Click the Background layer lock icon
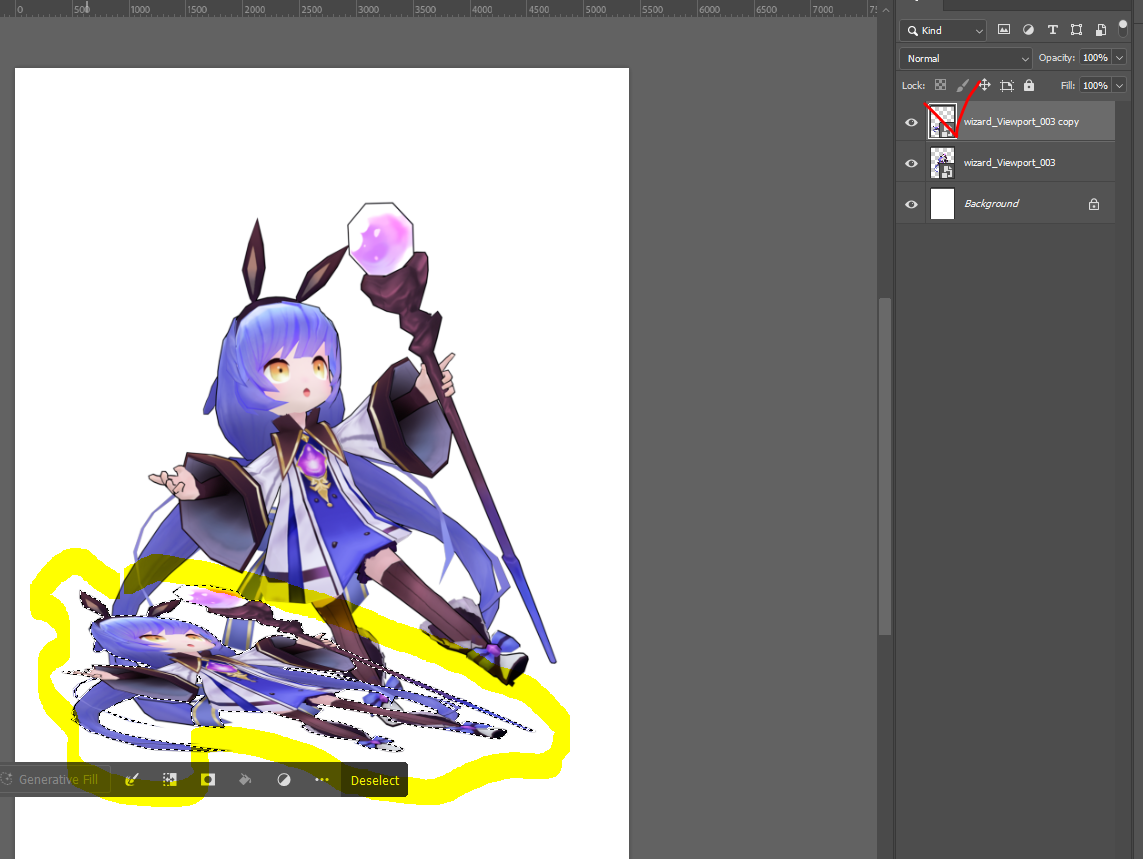This screenshot has height=859, width=1143. pos(1093,204)
